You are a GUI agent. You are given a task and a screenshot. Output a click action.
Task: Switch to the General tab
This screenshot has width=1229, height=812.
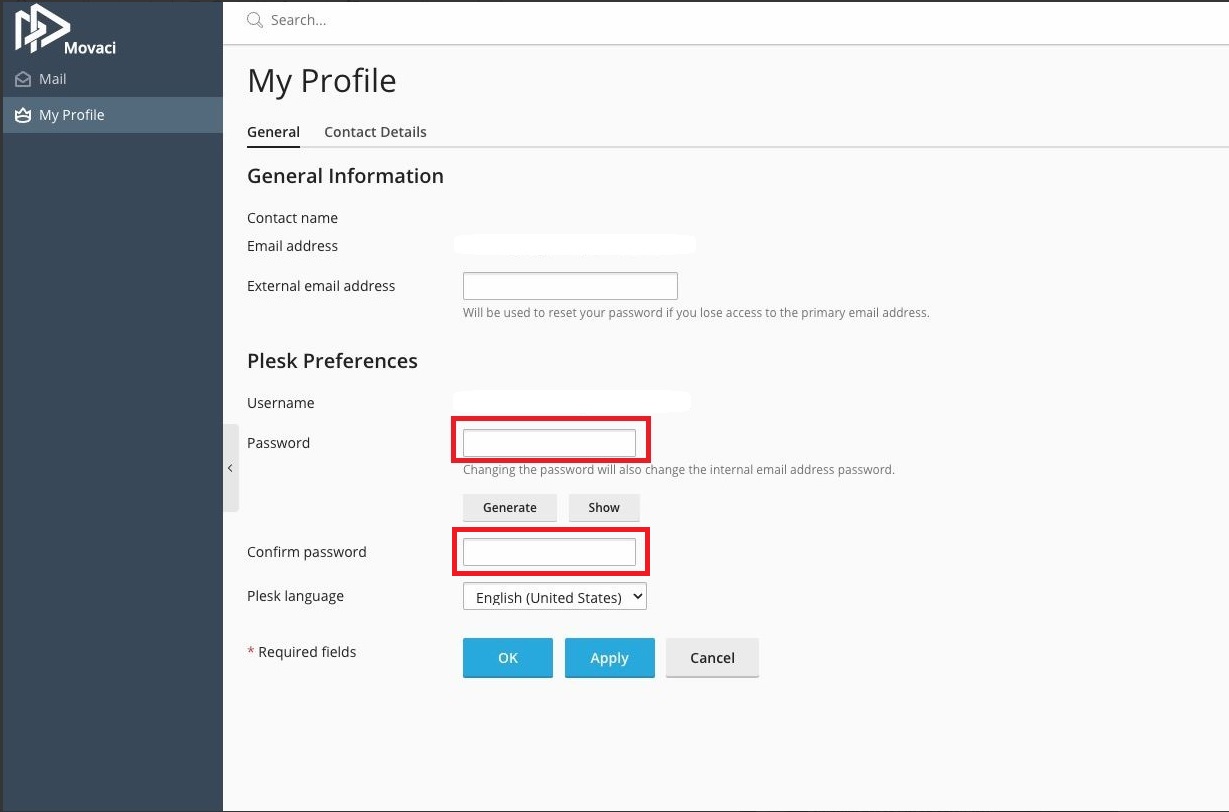(273, 132)
